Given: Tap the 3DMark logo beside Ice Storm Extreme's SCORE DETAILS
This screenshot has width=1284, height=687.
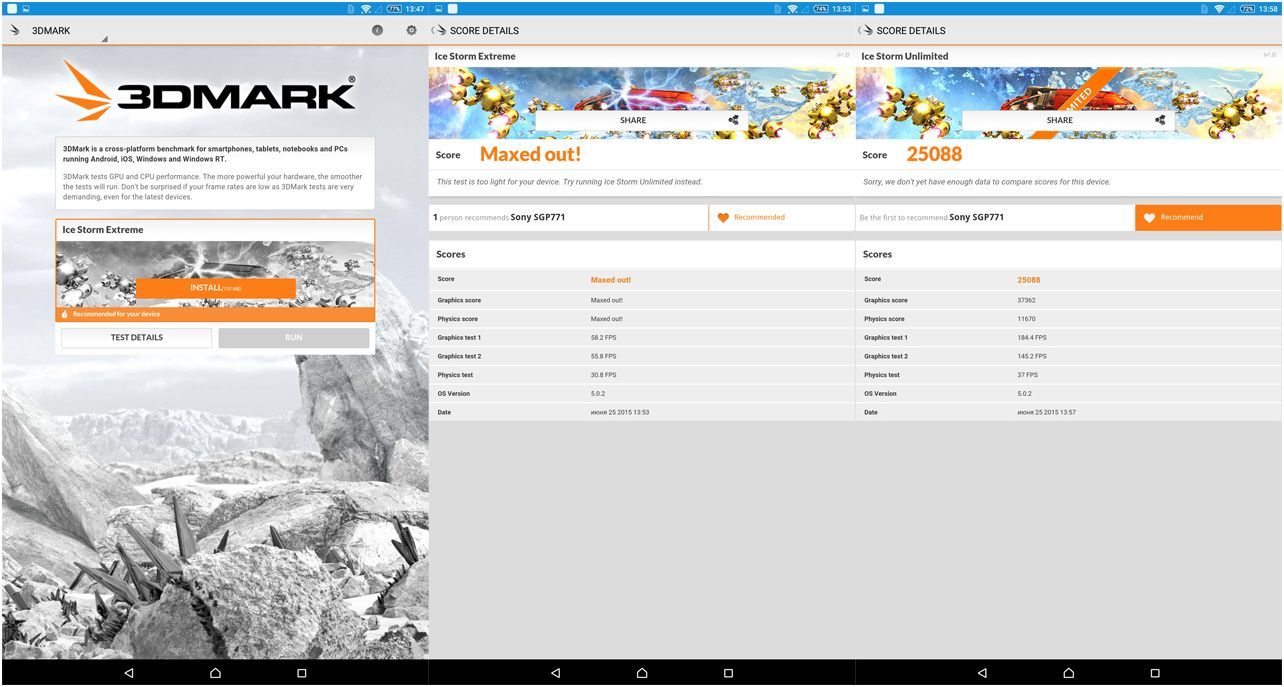Looking at the screenshot, I should point(440,31).
